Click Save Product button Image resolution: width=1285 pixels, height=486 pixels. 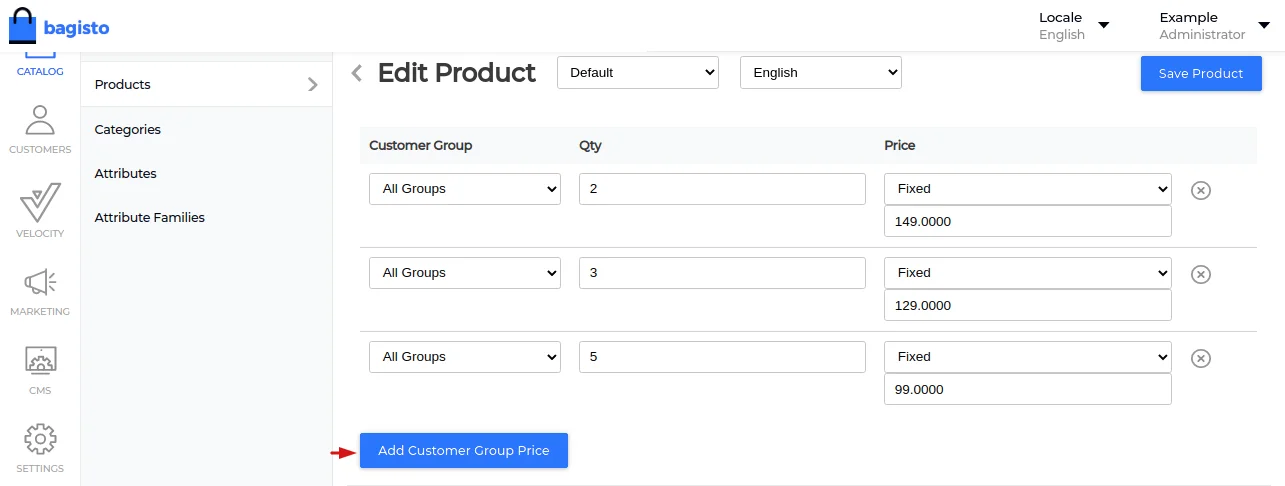coord(1200,73)
